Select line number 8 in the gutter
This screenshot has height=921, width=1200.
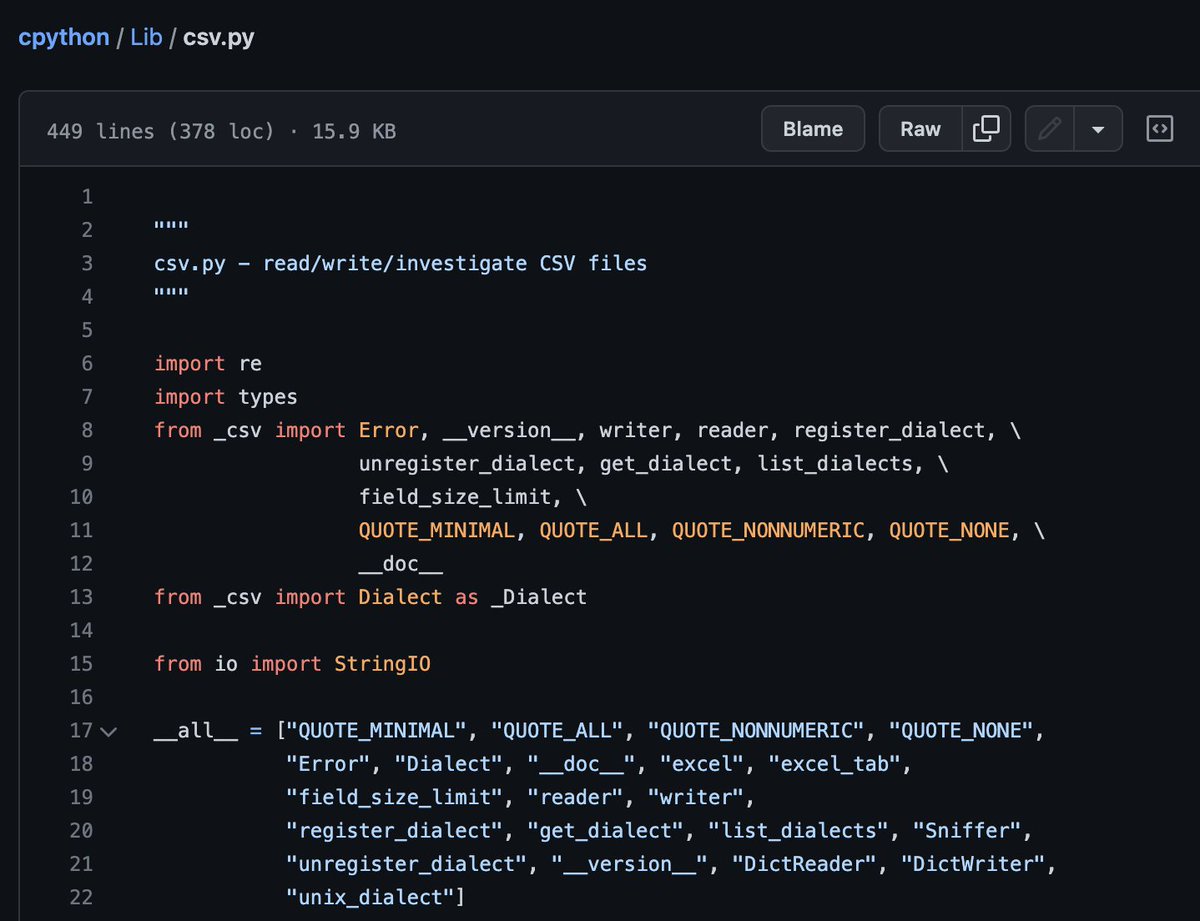click(x=86, y=430)
